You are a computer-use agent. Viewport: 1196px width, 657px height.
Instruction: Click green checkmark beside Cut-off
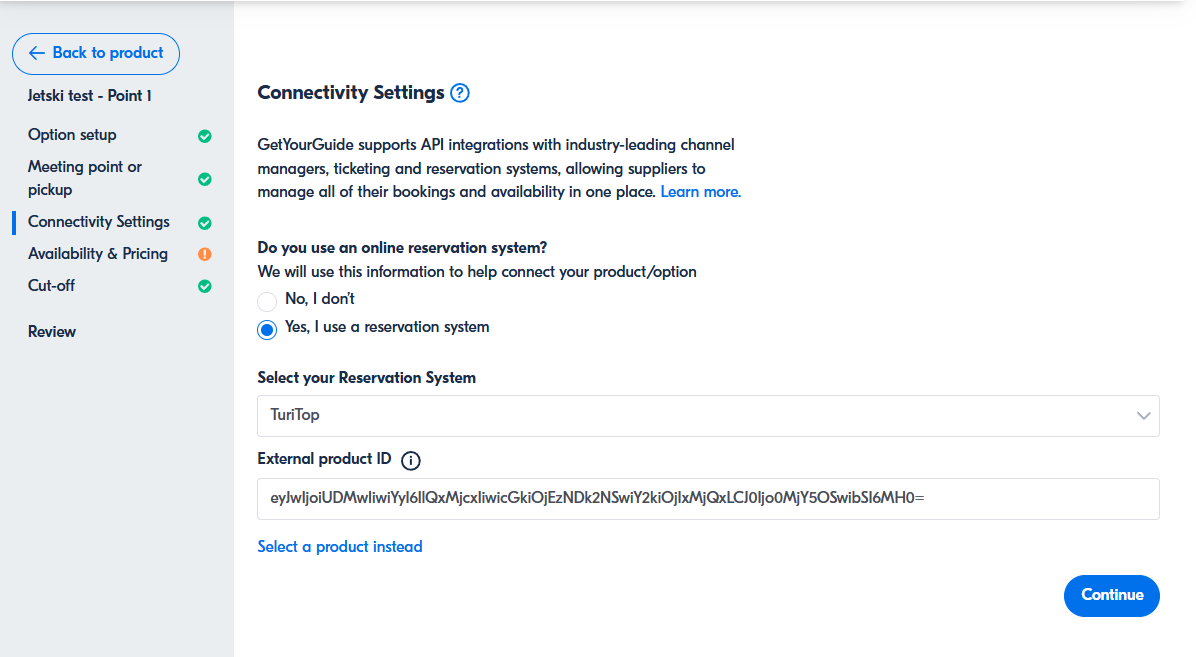click(205, 286)
